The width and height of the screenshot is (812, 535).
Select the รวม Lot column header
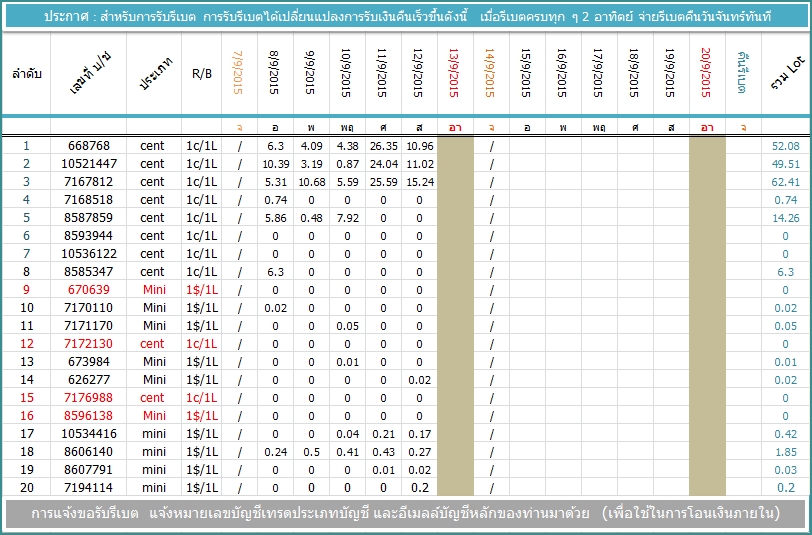tap(787, 71)
